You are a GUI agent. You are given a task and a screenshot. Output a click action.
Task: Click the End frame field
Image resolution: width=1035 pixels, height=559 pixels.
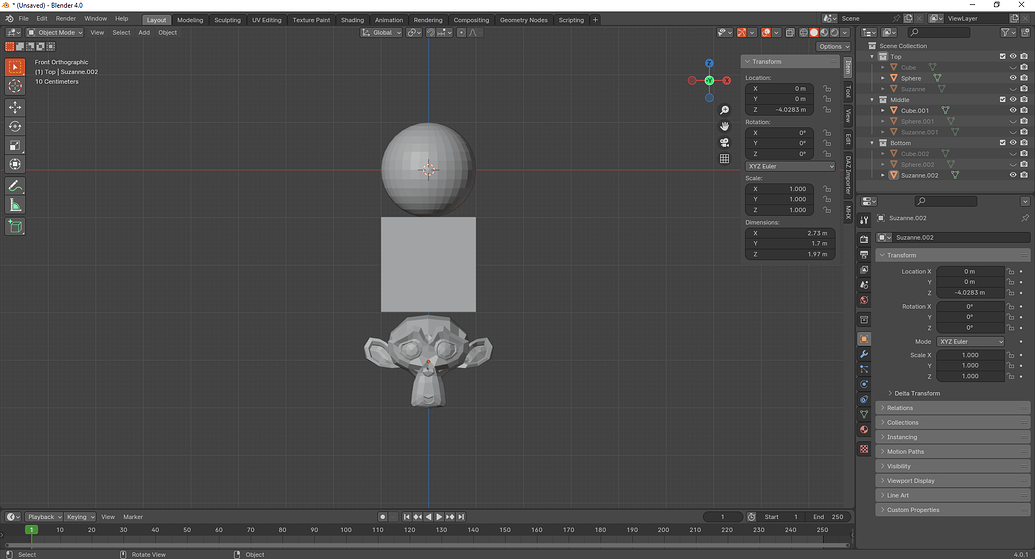828,517
